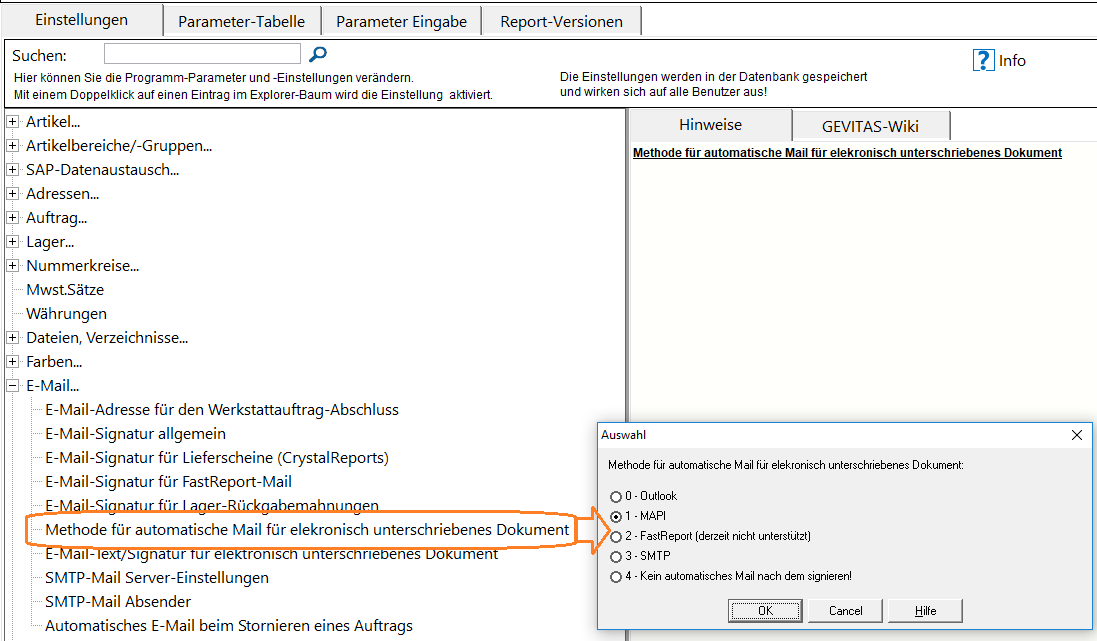Close the Auswahl dialog with X
This screenshot has height=641, width=1097.
tap(1077, 435)
